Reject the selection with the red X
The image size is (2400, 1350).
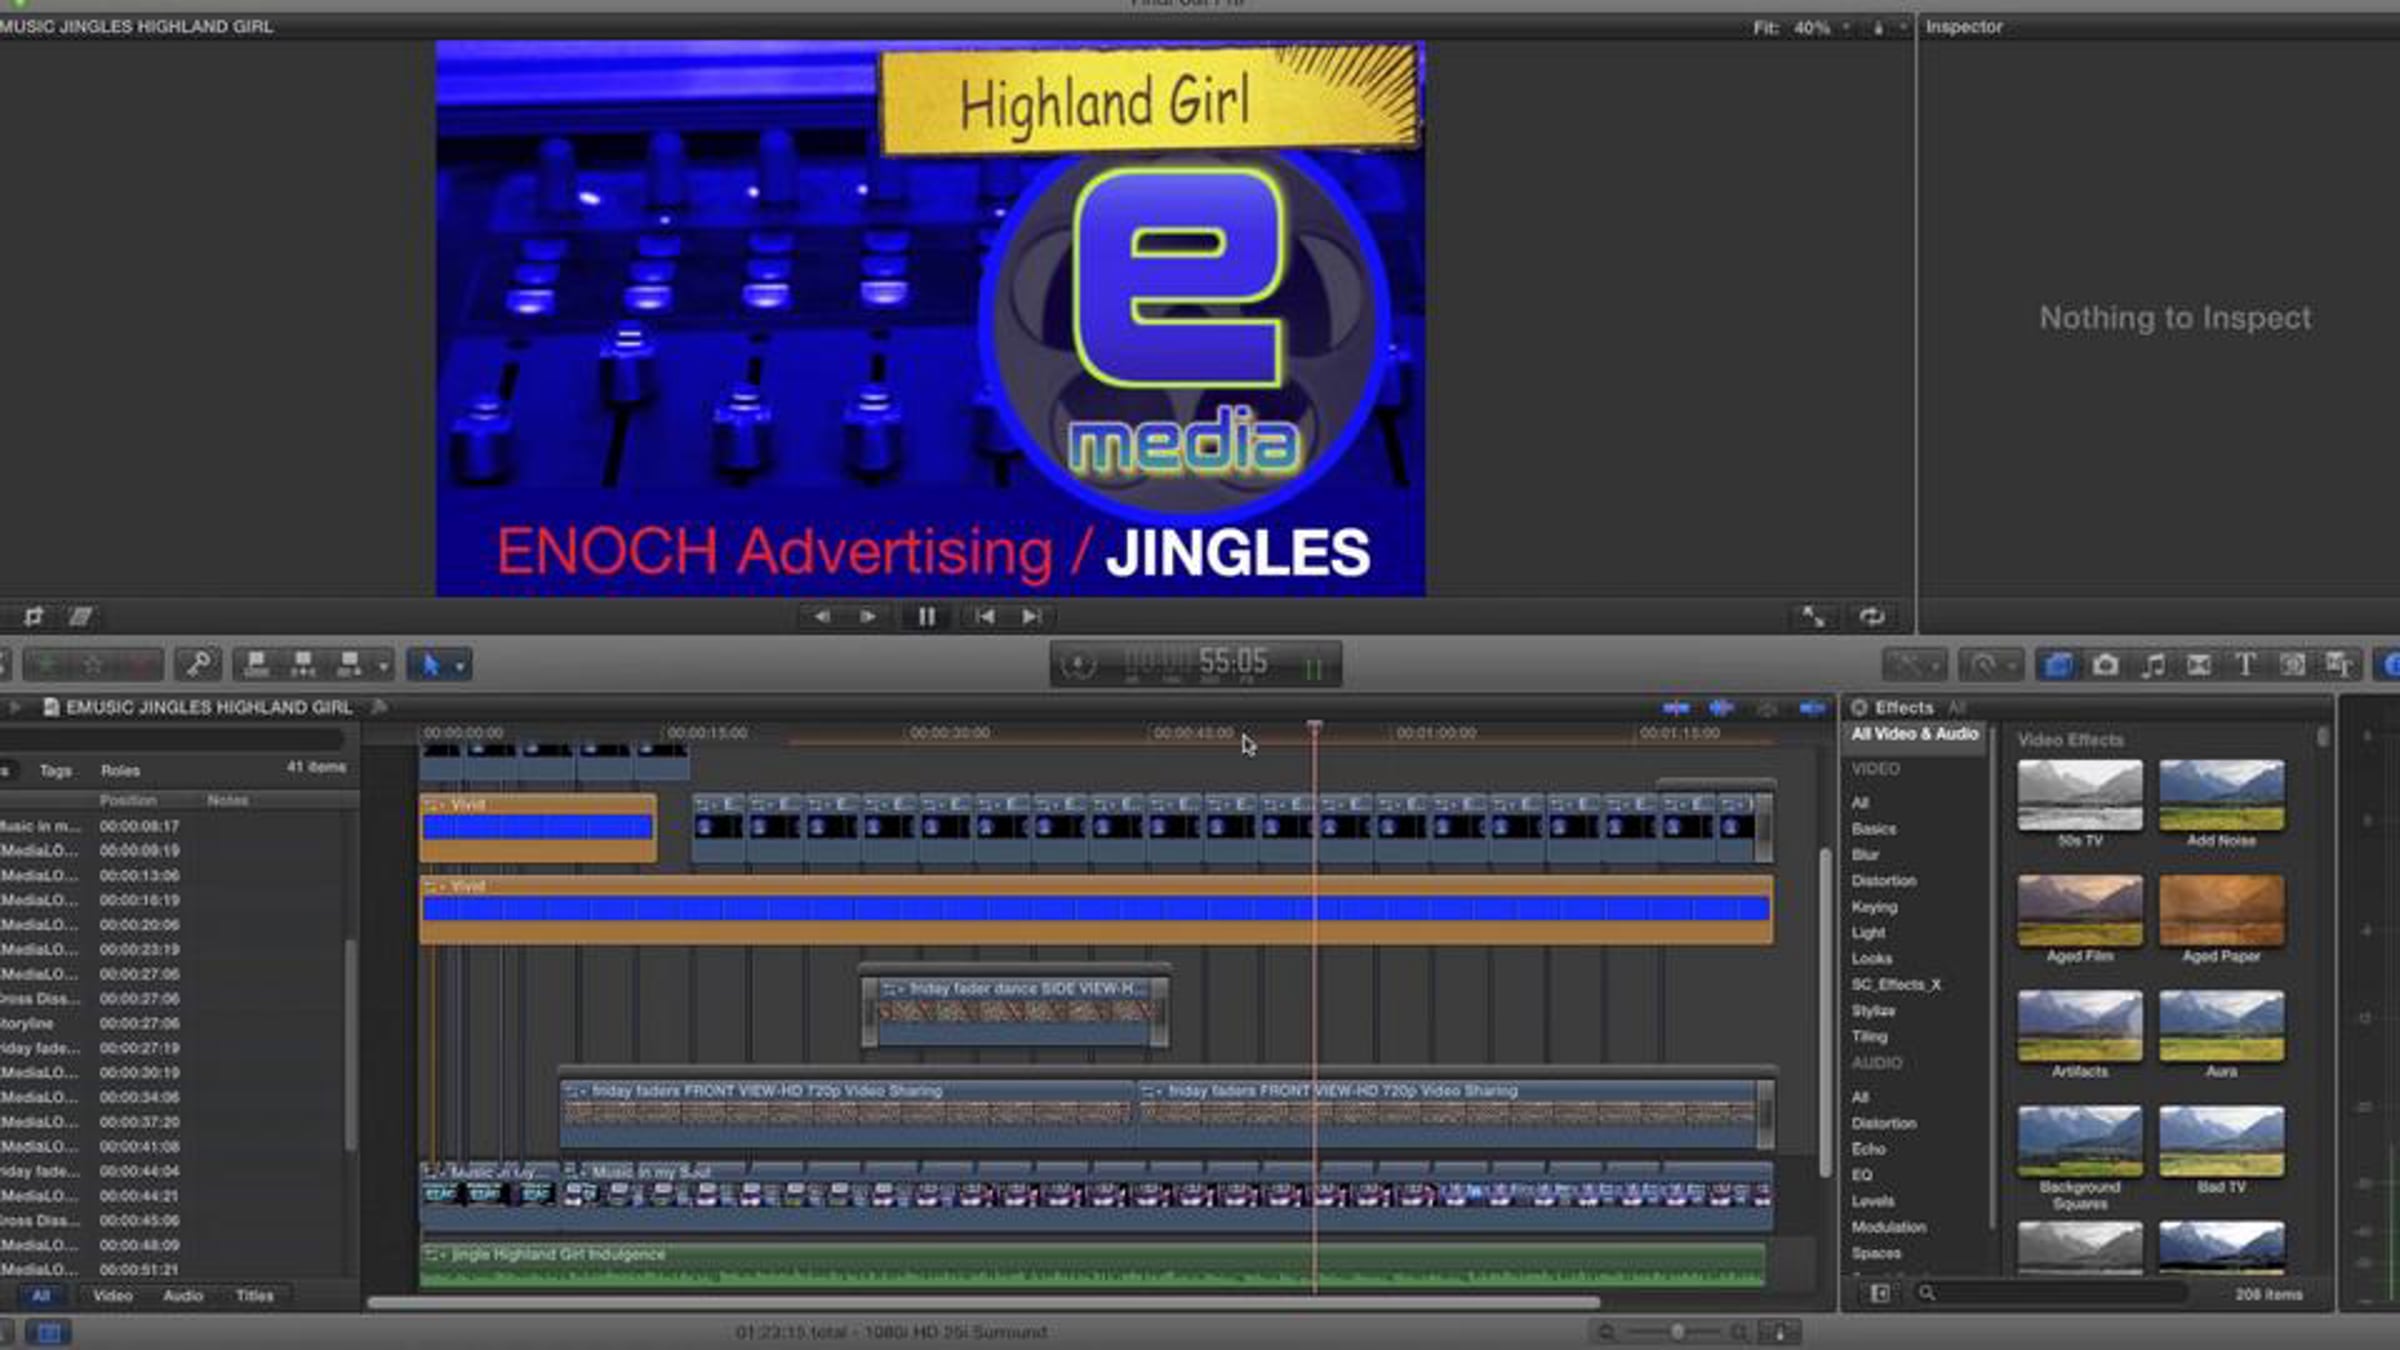click(139, 664)
